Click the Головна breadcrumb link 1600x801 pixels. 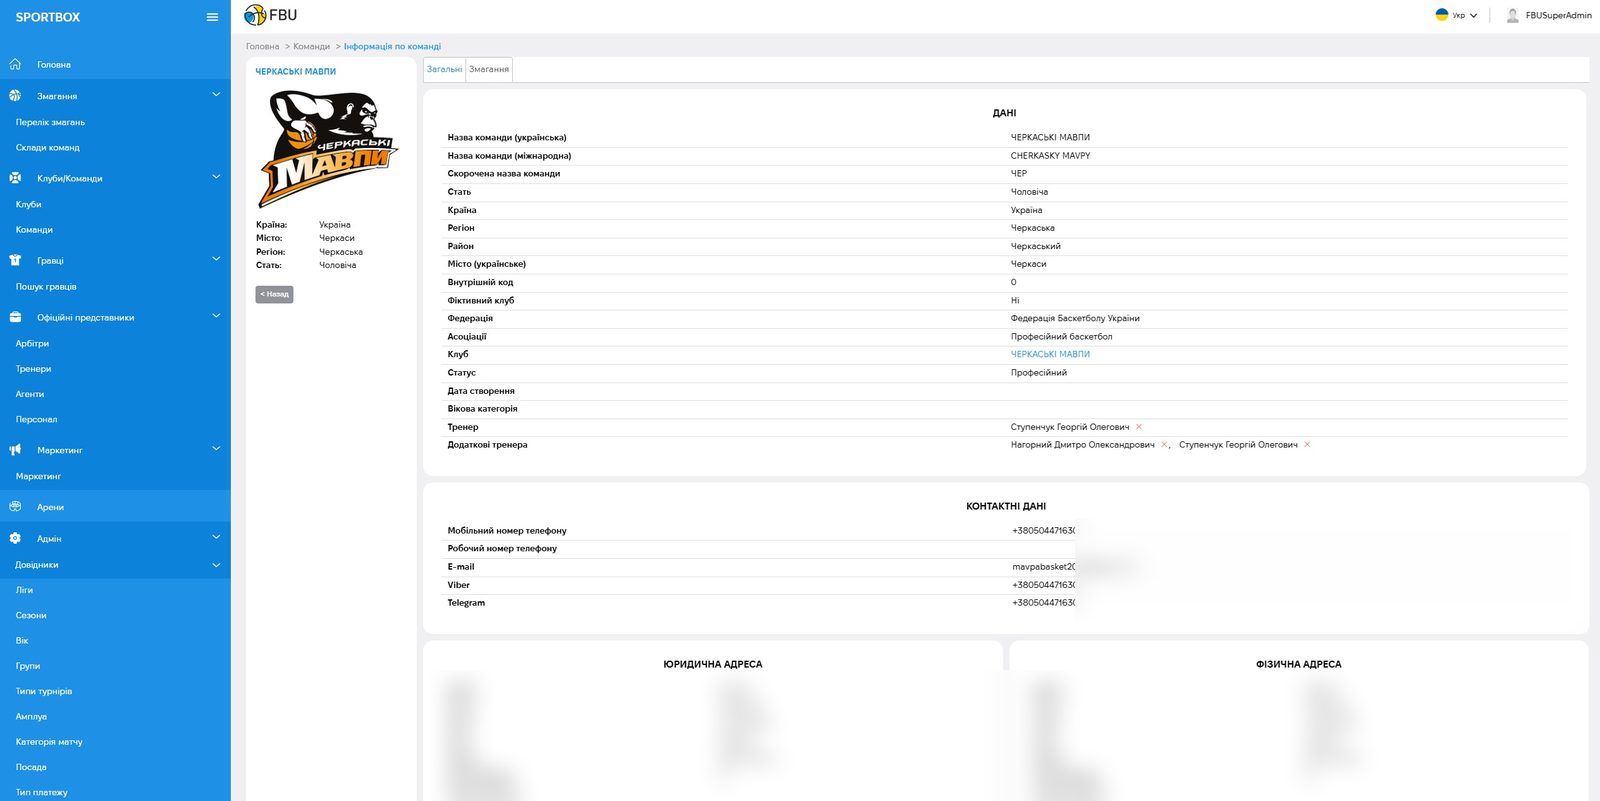coord(263,46)
